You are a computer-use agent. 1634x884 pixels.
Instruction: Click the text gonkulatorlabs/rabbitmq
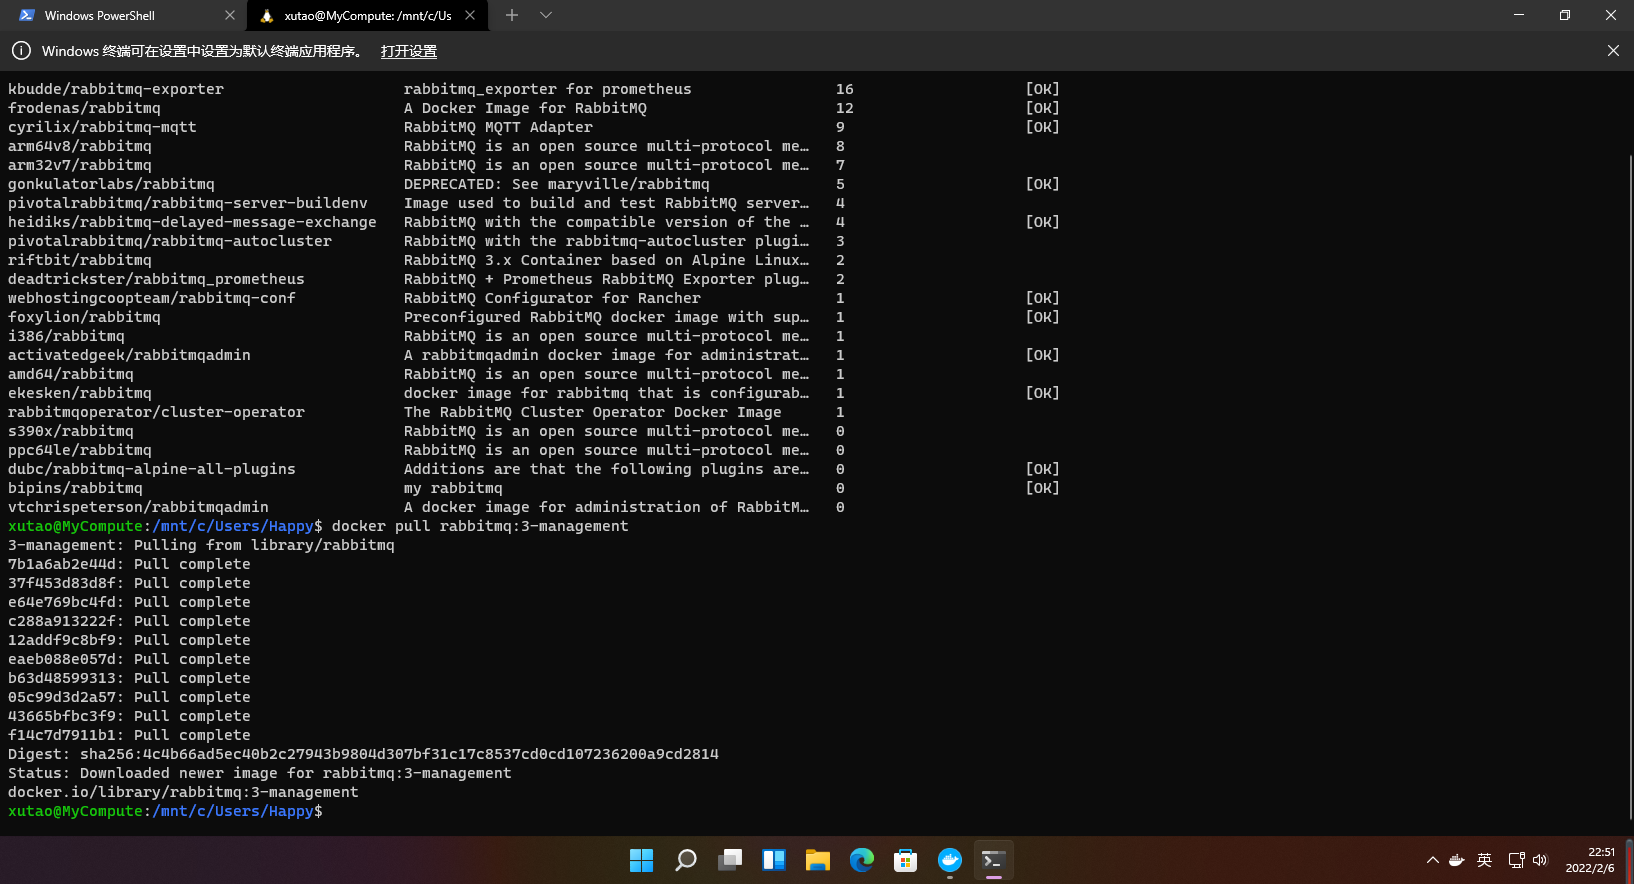click(x=111, y=184)
